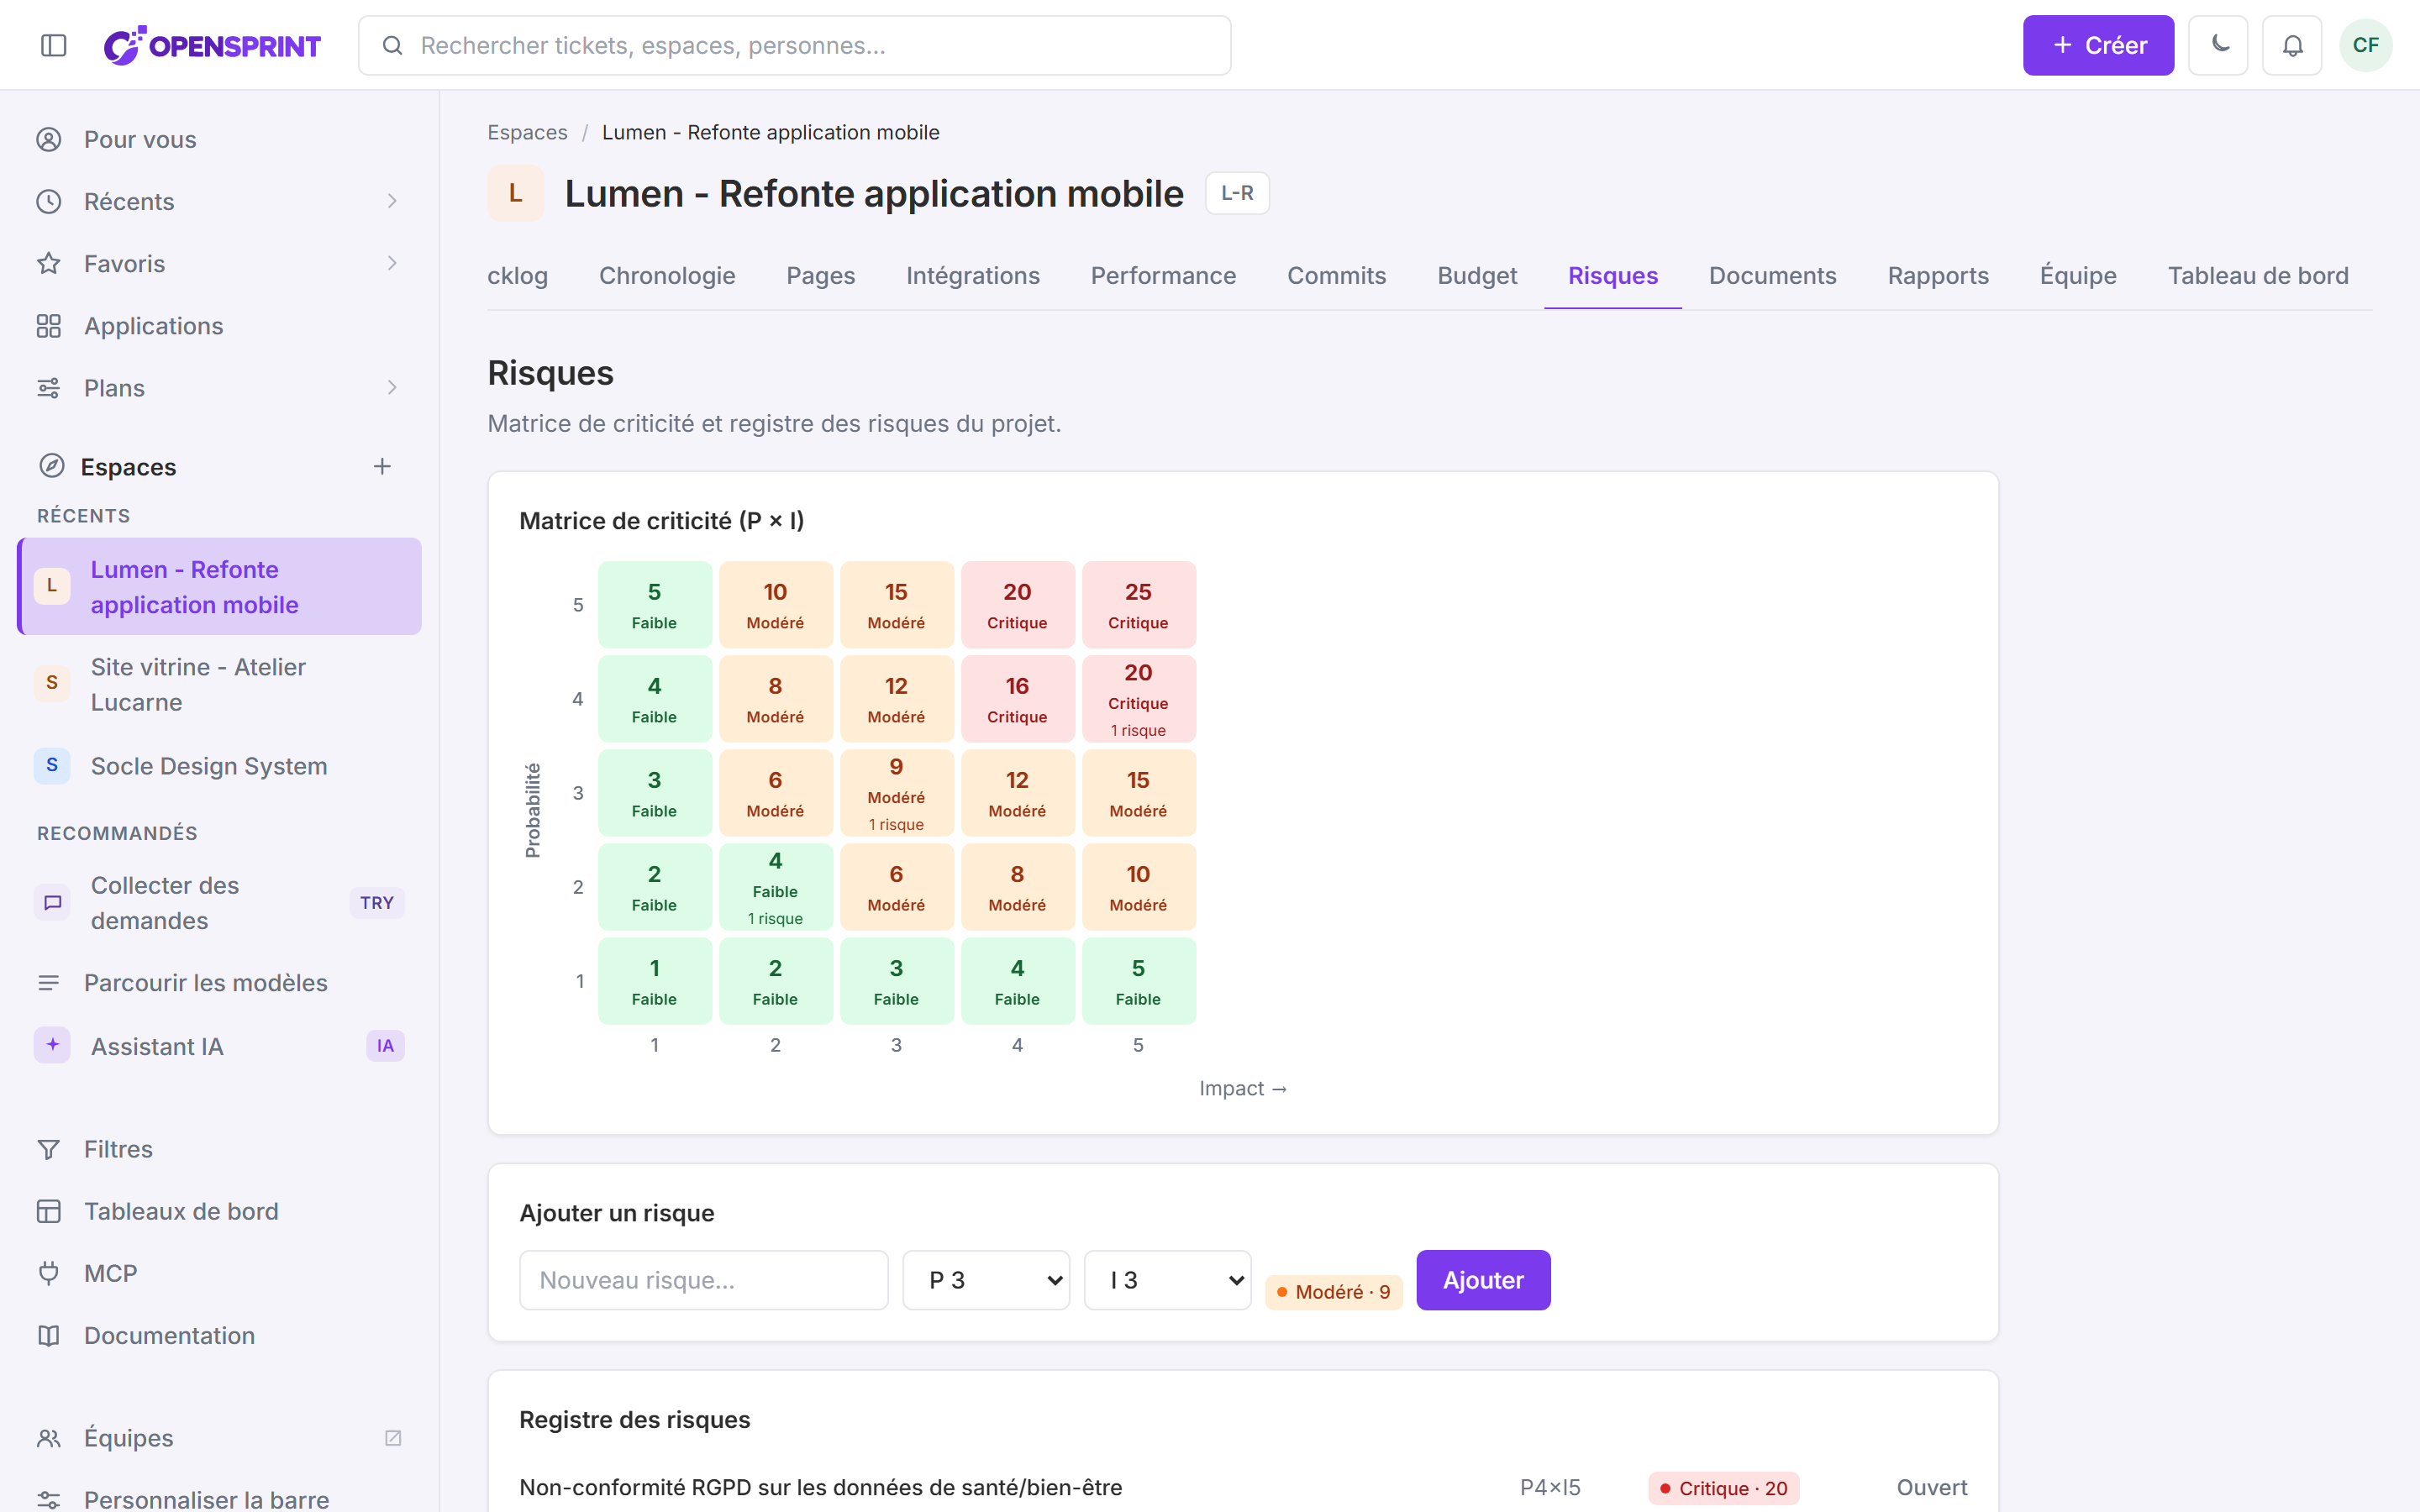
Task: Open Non-conformité RGPD risk row
Action: [x=1243, y=1488]
